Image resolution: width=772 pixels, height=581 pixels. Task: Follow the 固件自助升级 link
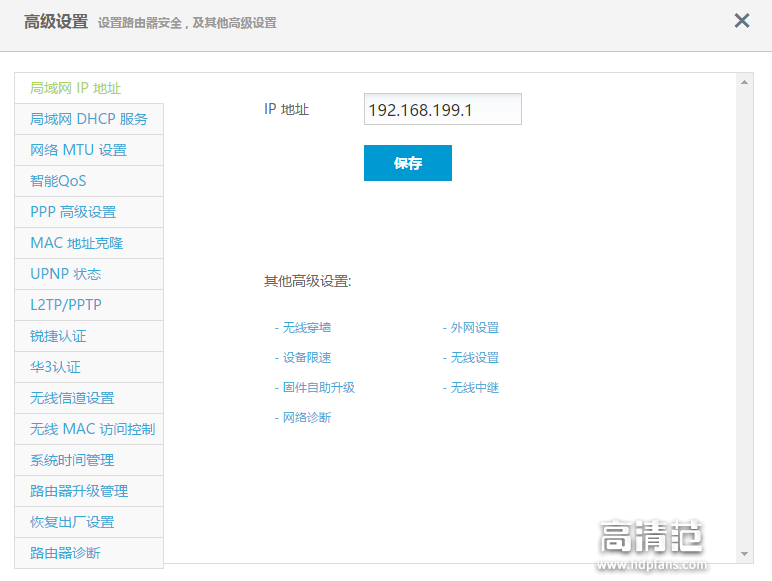coord(319,388)
